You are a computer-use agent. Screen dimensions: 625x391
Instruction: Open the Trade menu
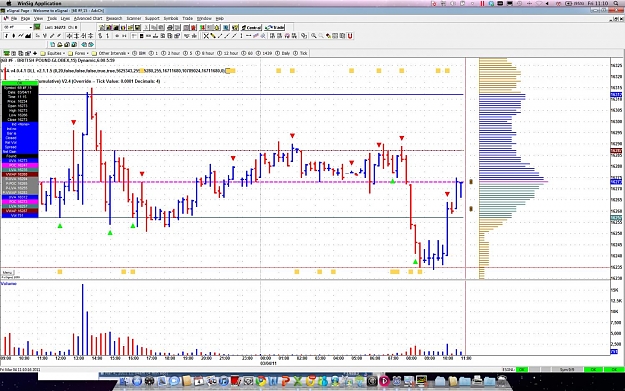(187, 18)
